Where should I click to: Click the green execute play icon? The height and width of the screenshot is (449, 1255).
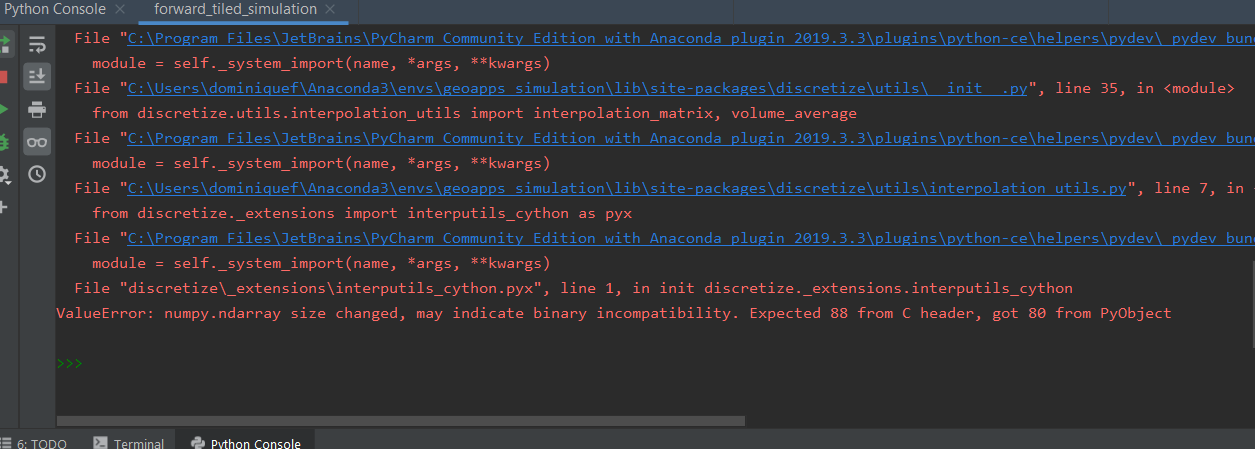point(4,109)
